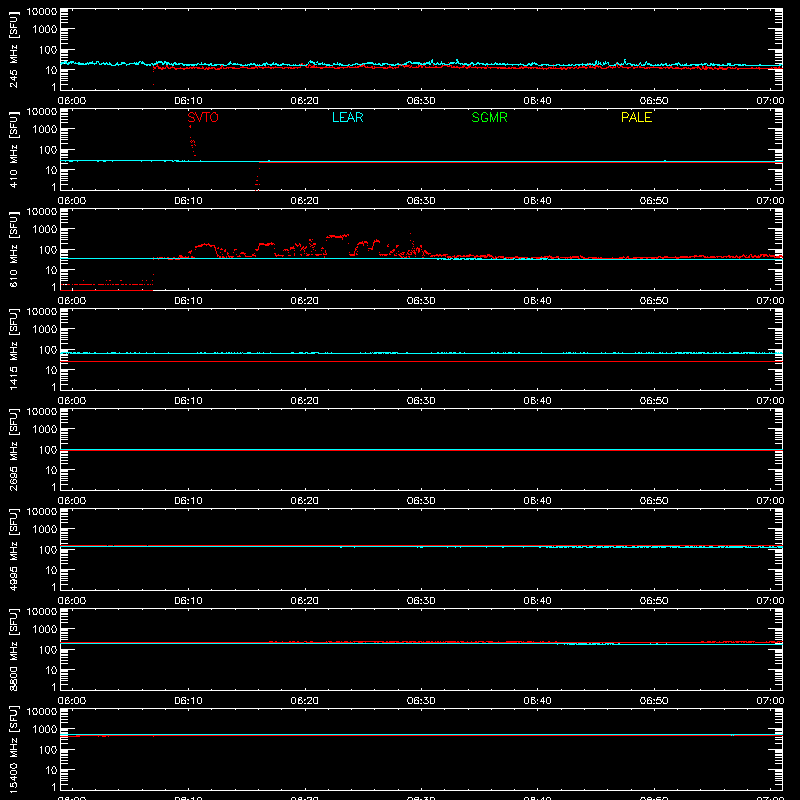Click 06:20 tick label below 410 MHz panel
800x800 pixels.
pos(305,201)
